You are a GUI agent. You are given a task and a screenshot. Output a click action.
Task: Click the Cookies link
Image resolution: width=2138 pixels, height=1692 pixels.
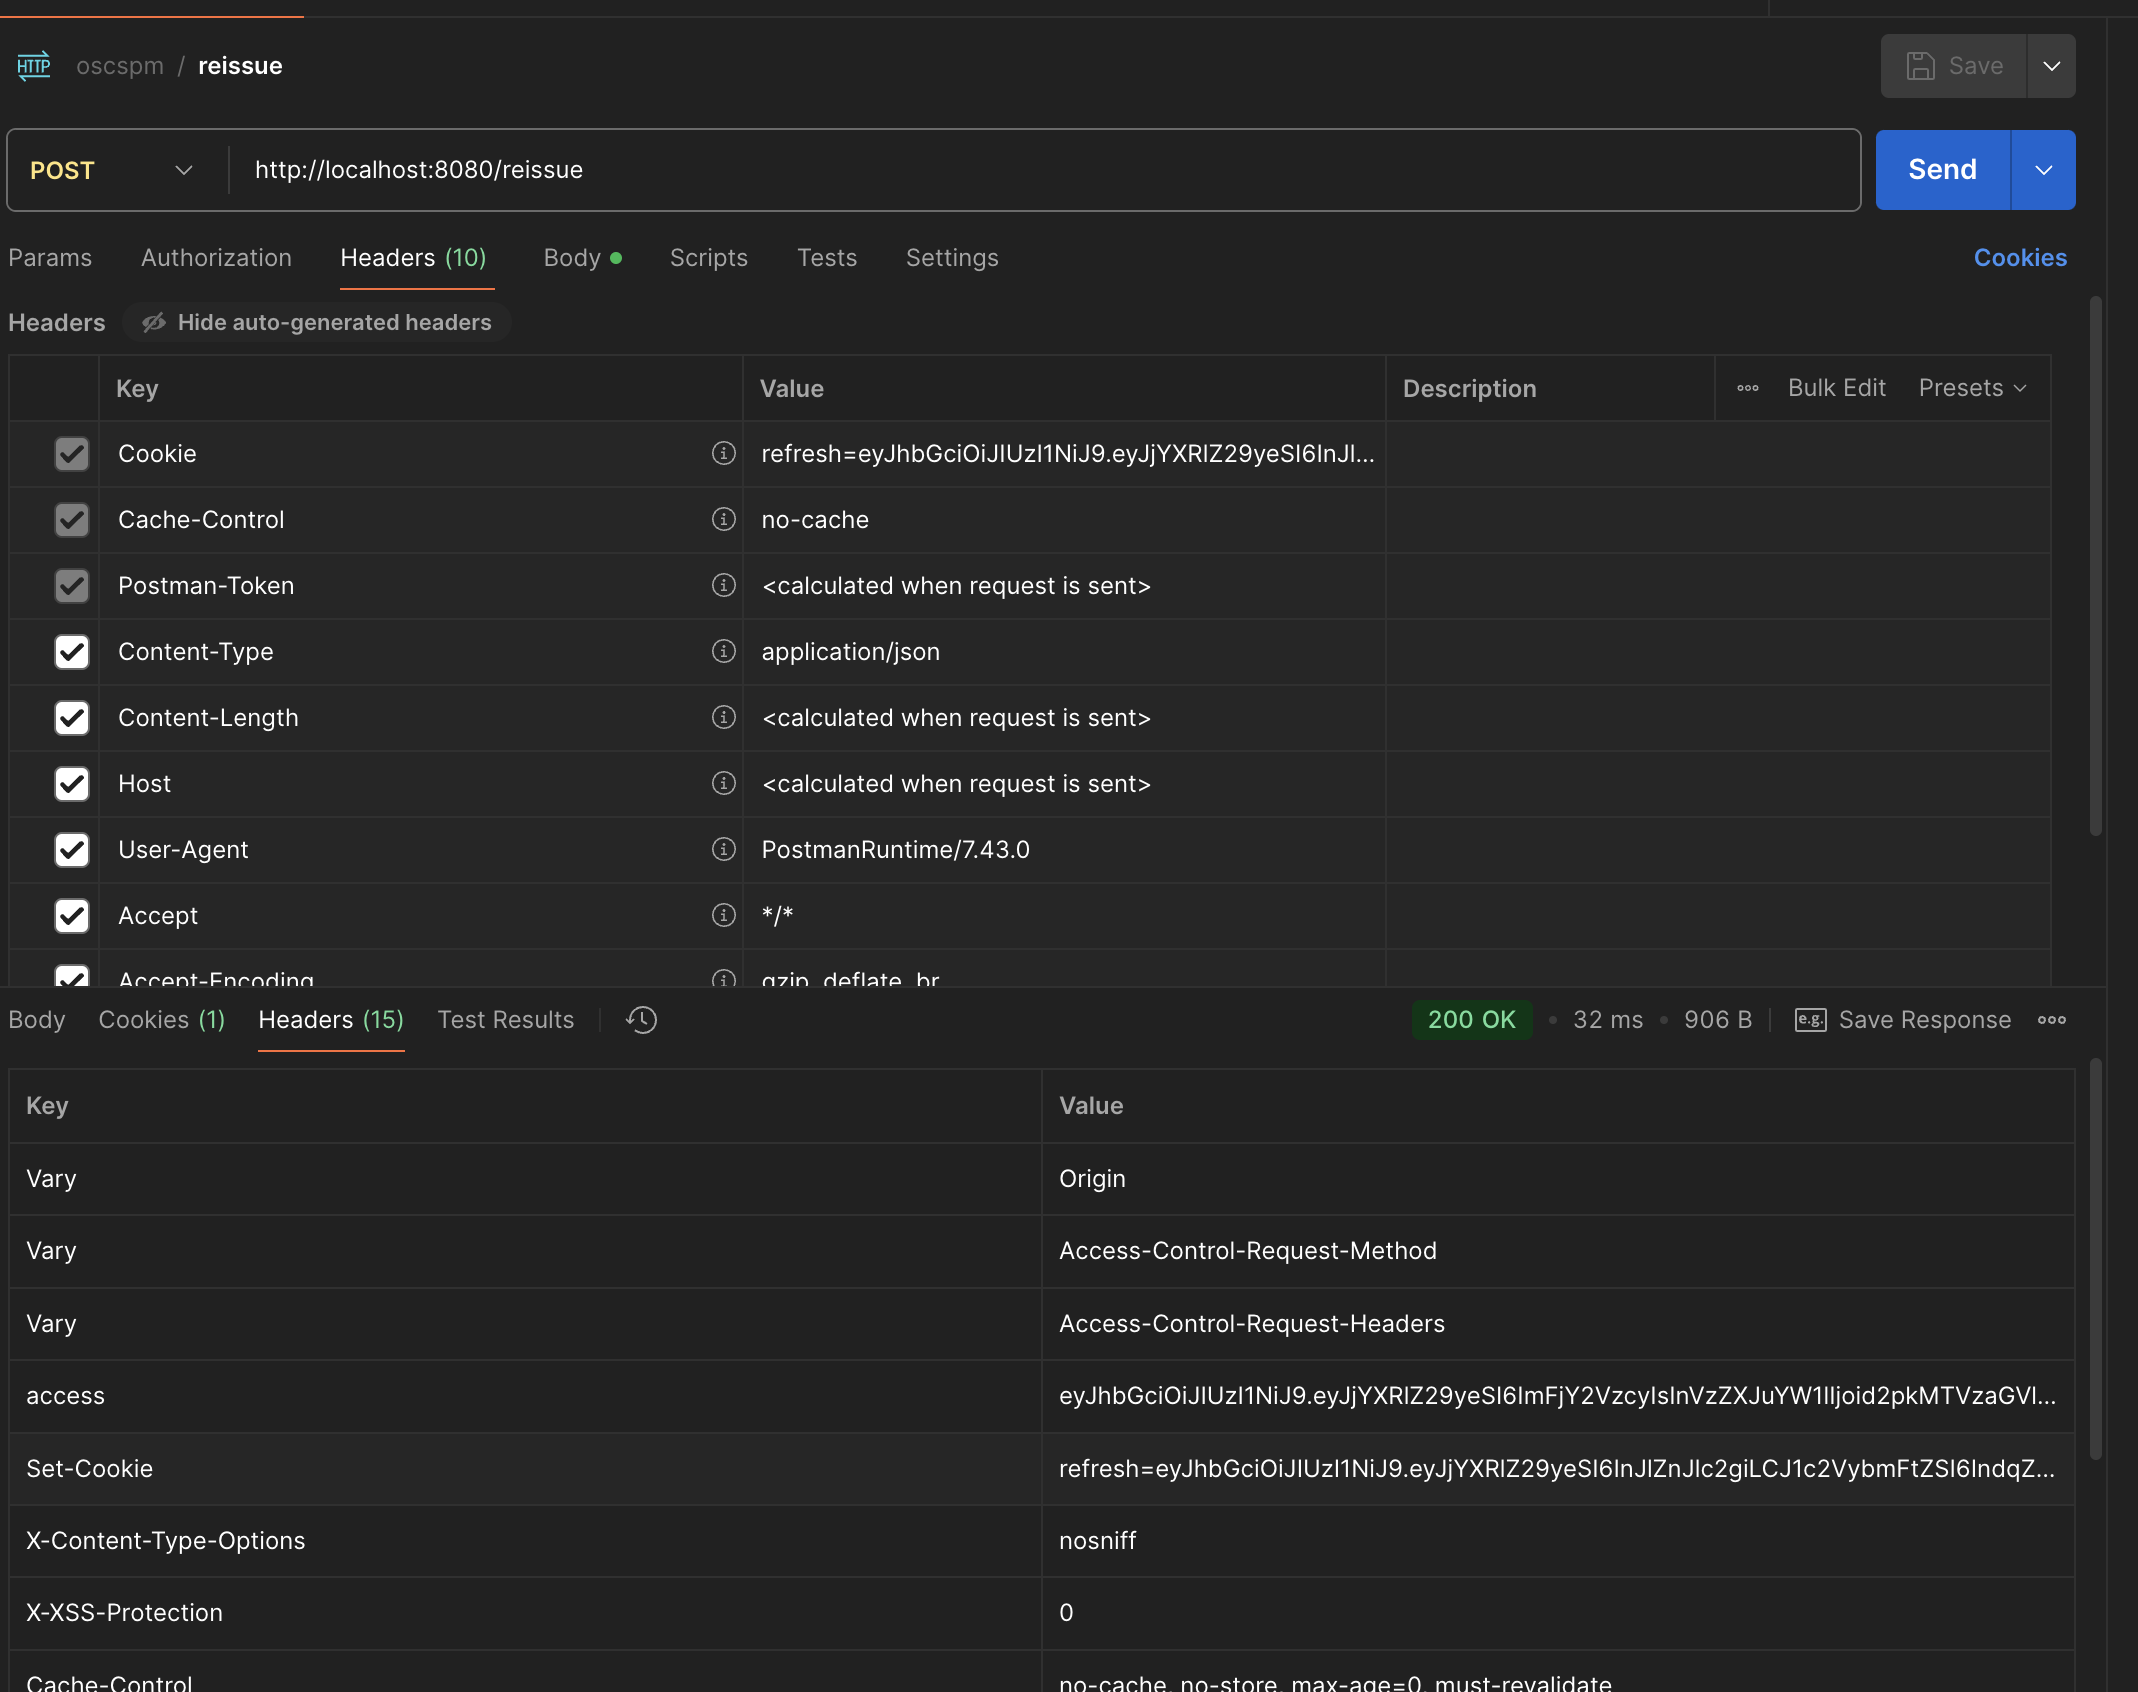tap(2019, 258)
